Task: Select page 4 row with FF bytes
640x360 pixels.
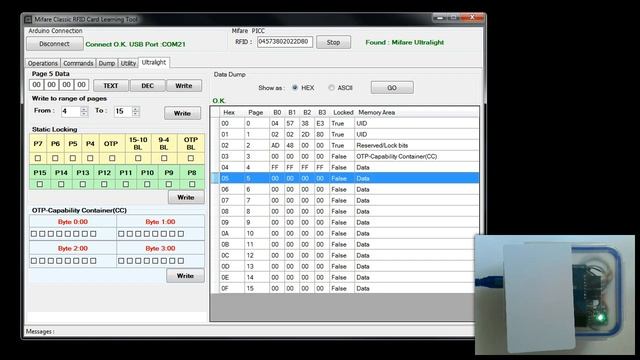Action: [x=345, y=167]
